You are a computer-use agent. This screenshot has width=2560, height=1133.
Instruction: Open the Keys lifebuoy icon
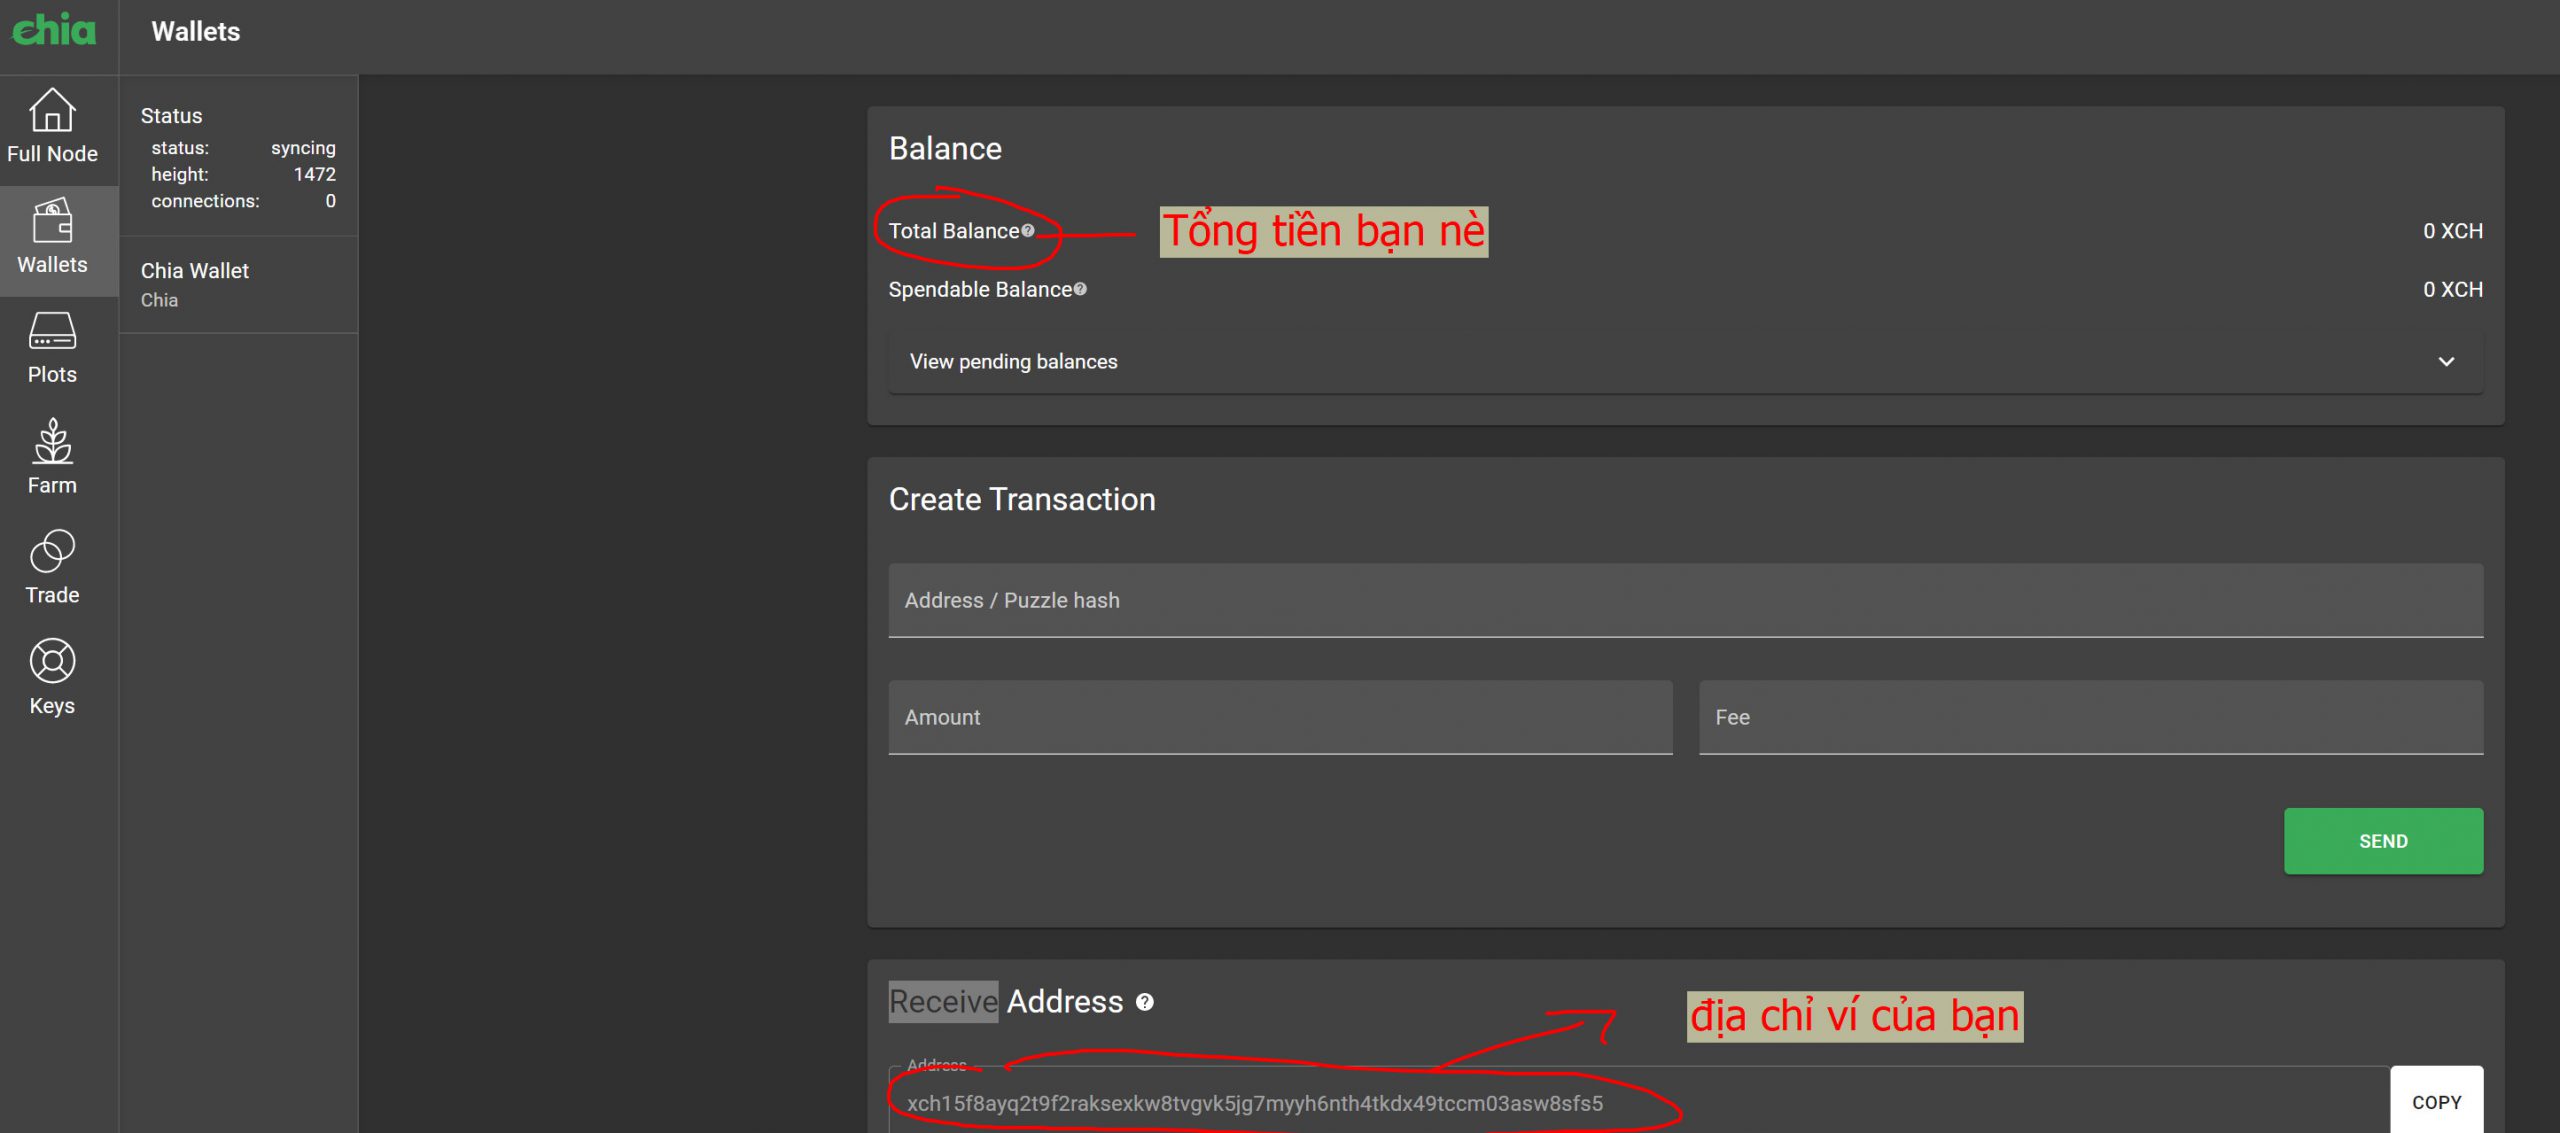point(52,662)
